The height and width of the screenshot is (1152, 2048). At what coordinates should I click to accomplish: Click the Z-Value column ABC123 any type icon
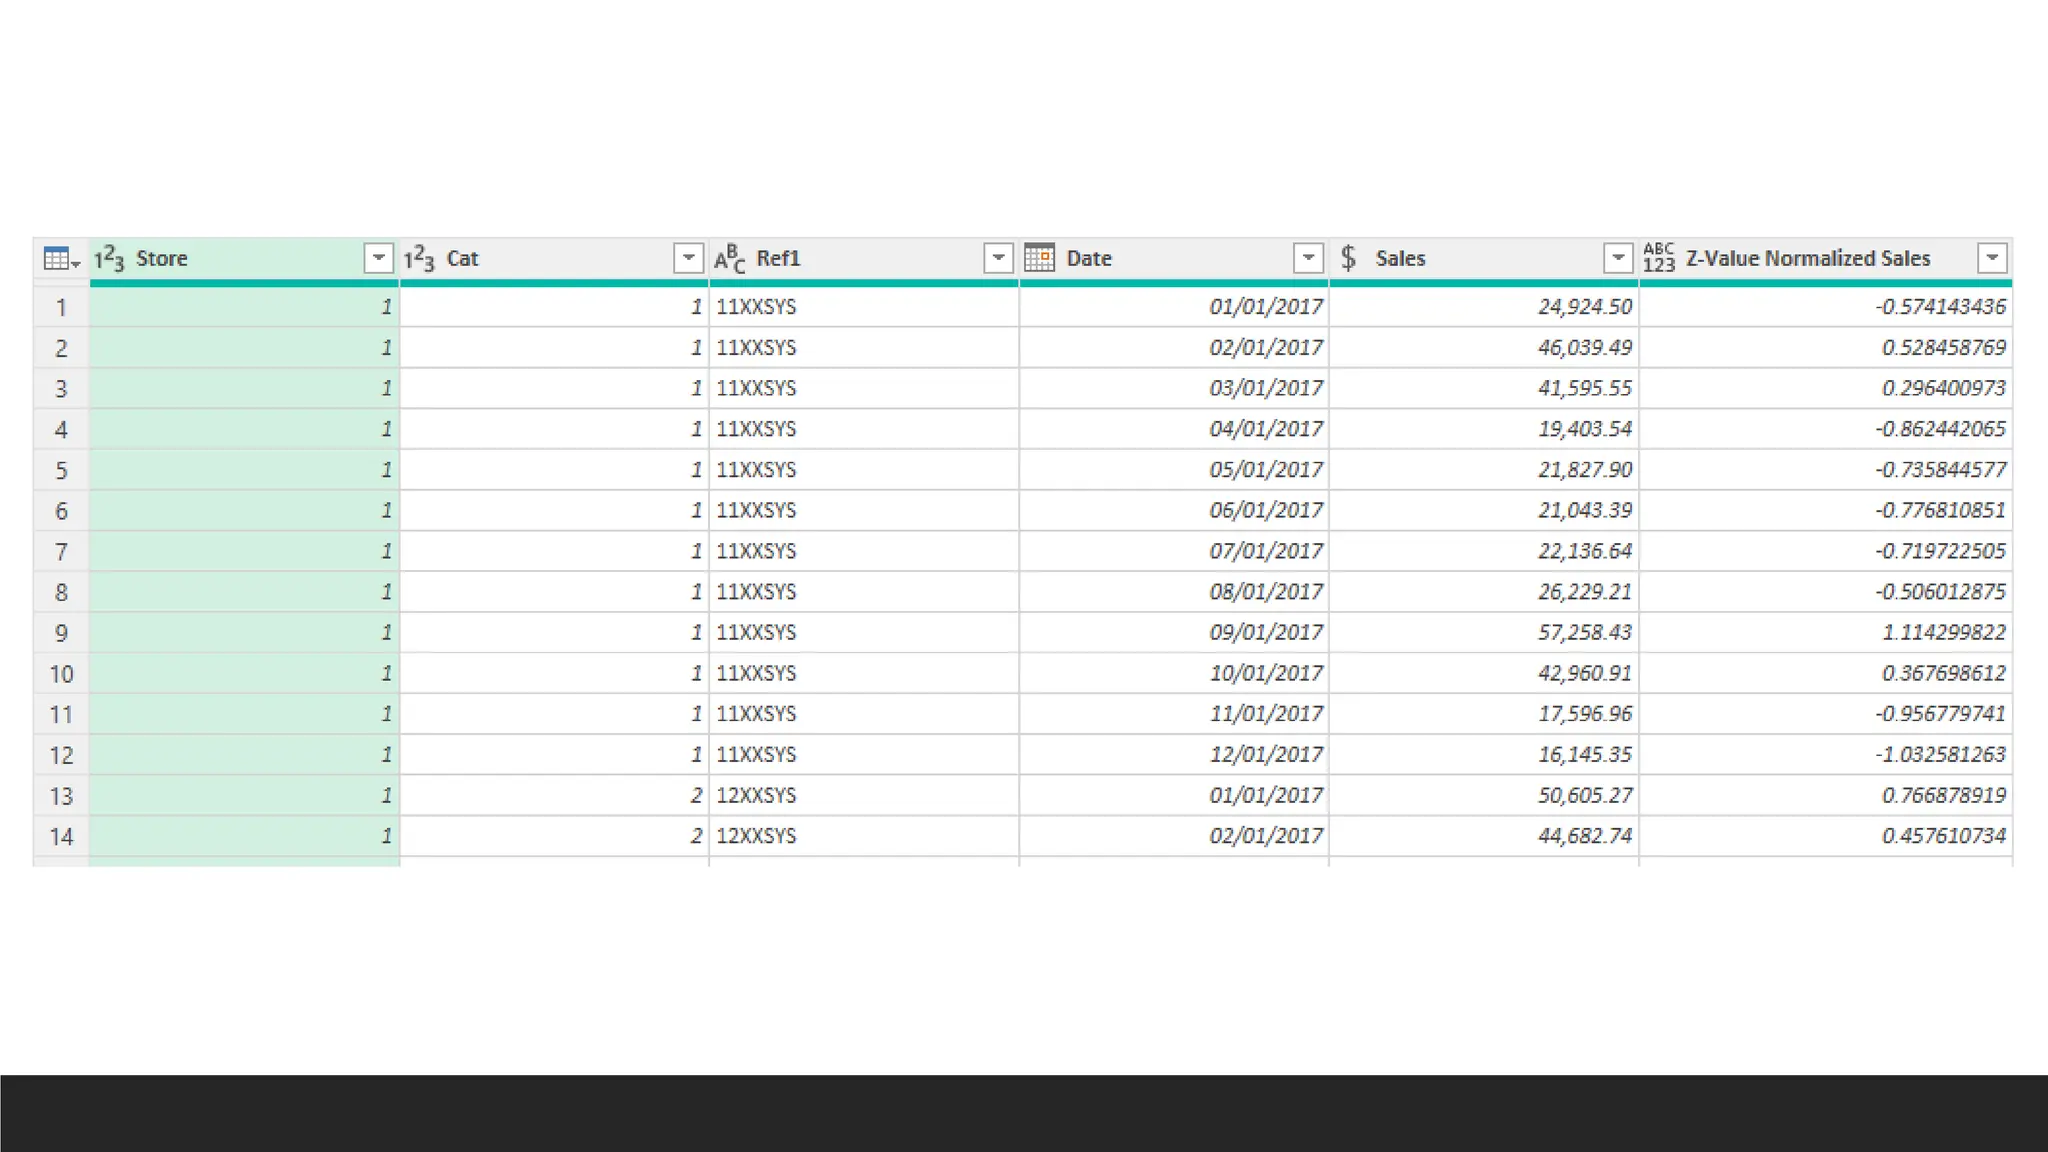click(1658, 258)
